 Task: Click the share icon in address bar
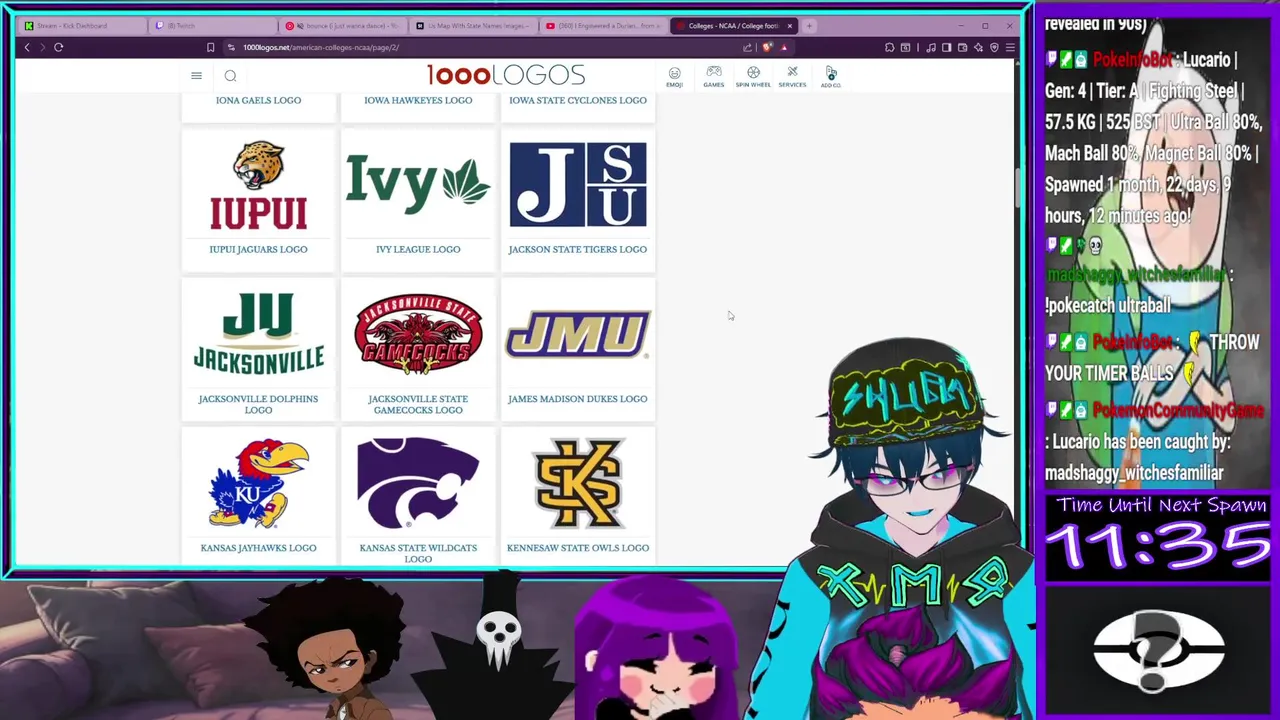747,47
